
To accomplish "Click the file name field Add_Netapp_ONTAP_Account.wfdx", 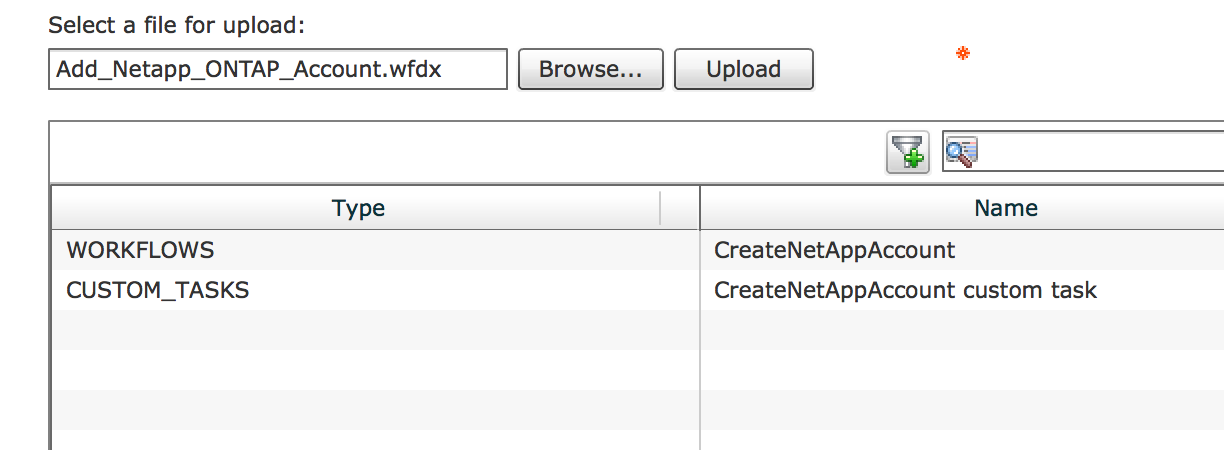I will click(278, 70).
